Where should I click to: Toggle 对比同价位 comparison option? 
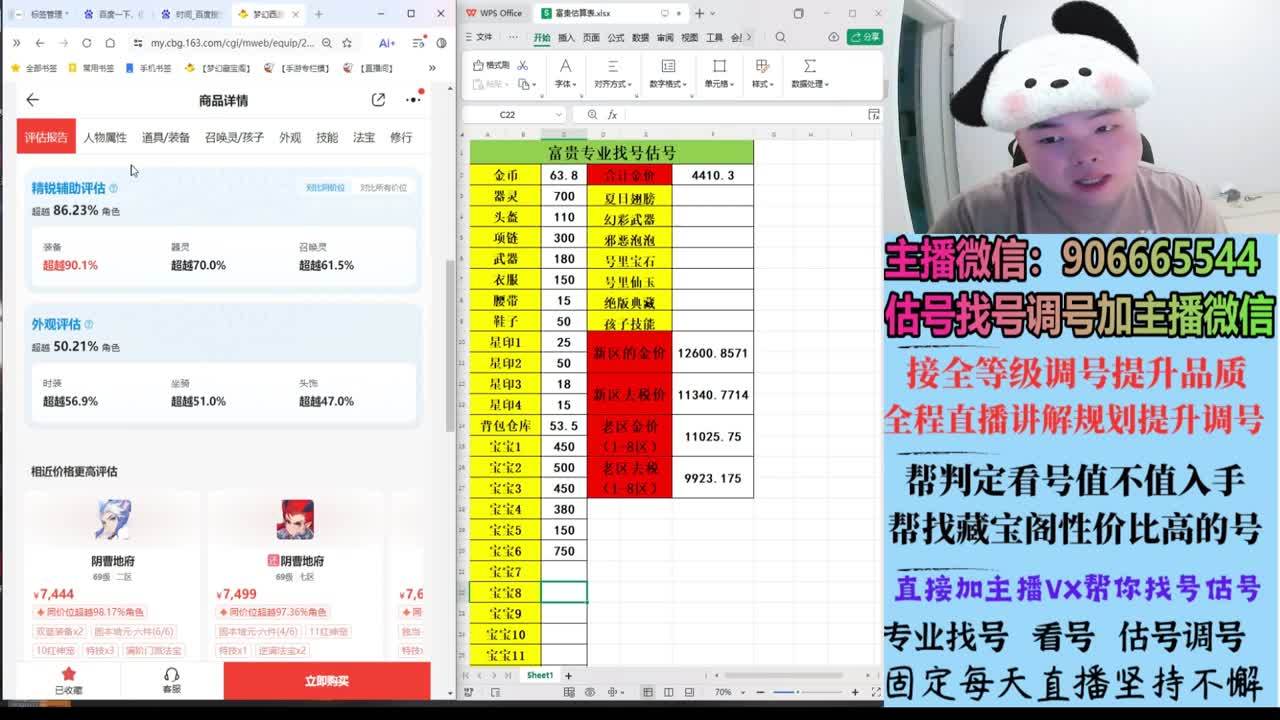[325, 188]
